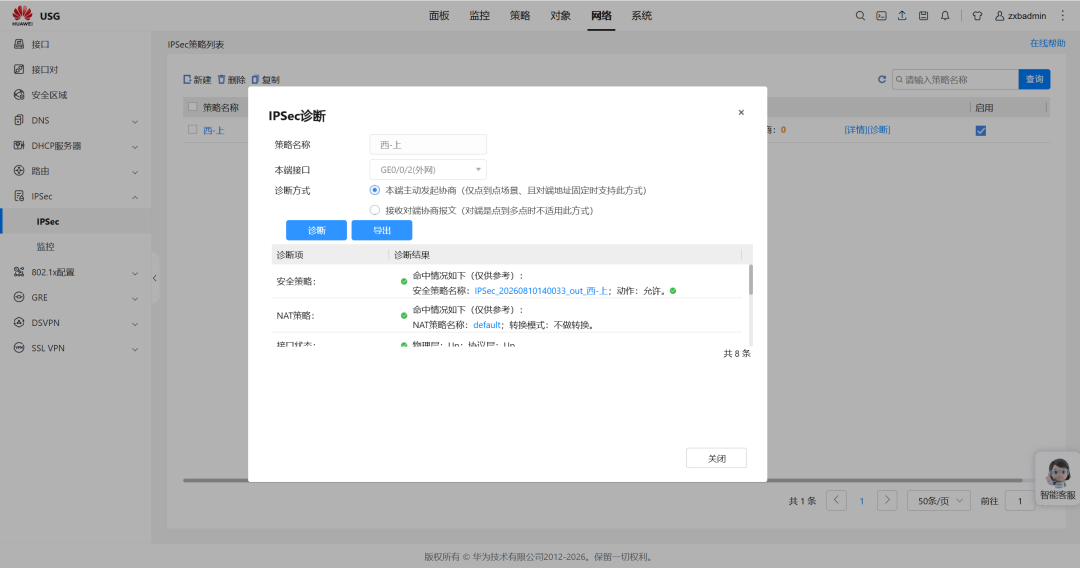Open the [详情] link for 西-上
This screenshot has width=1080, height=568.
[855, 129]
